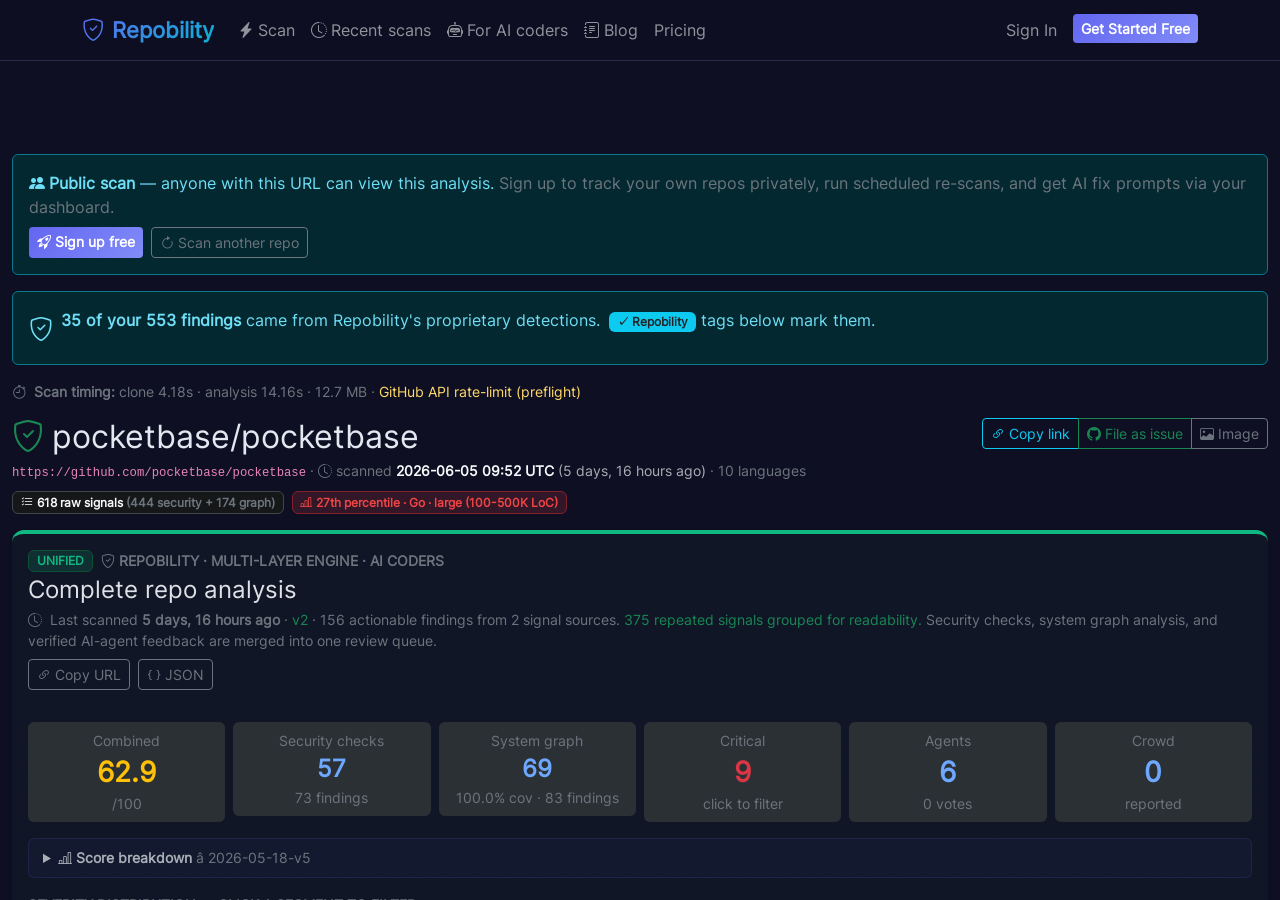Click File as issue button

tap(1135, 434)
